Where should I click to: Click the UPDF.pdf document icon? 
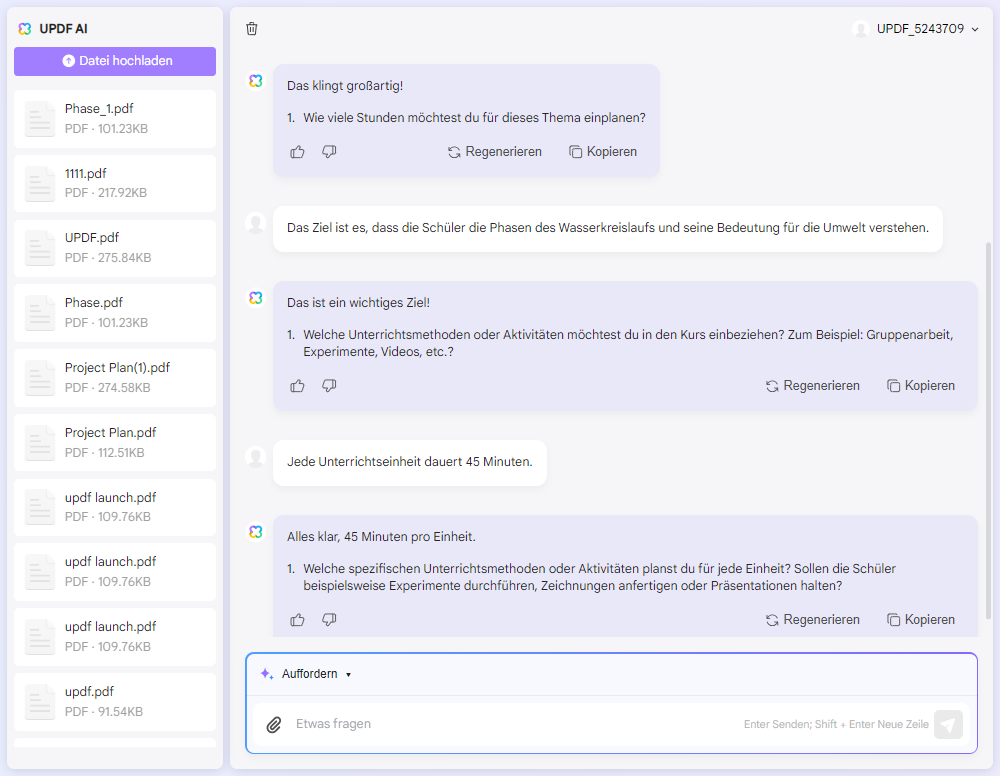point(40,248)
